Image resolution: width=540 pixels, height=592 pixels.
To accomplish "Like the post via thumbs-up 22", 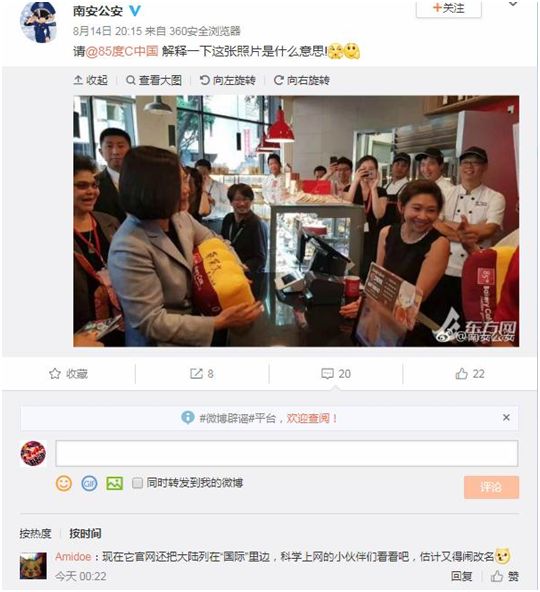I will (461, 374).
